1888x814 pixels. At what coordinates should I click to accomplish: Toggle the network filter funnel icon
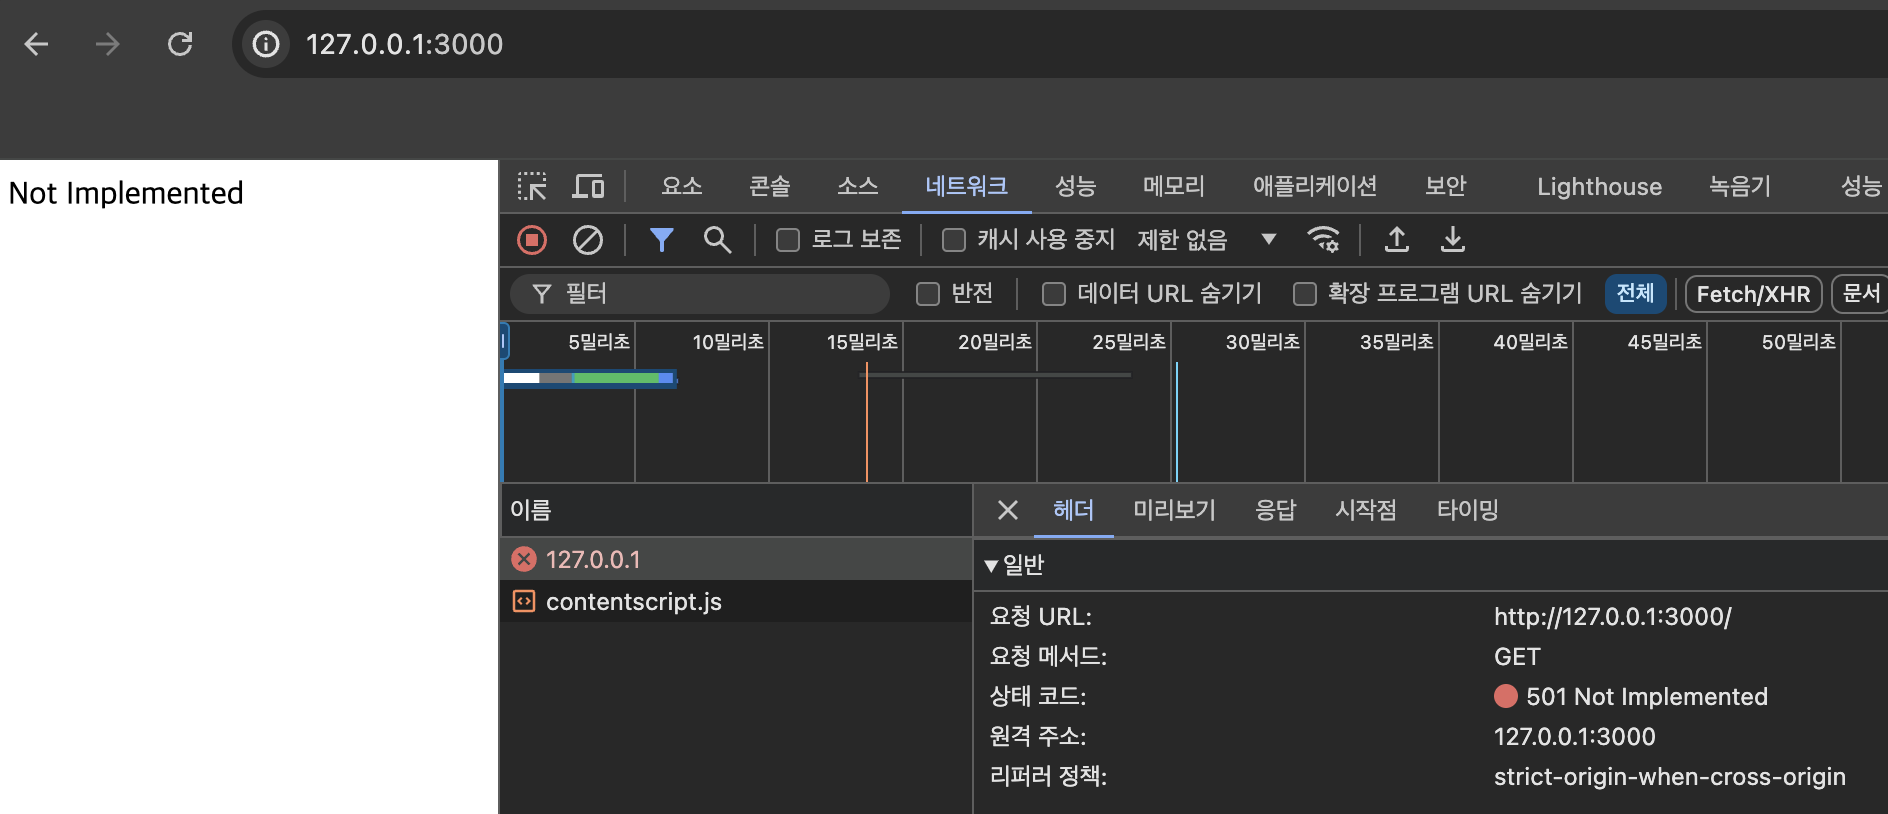661,240
